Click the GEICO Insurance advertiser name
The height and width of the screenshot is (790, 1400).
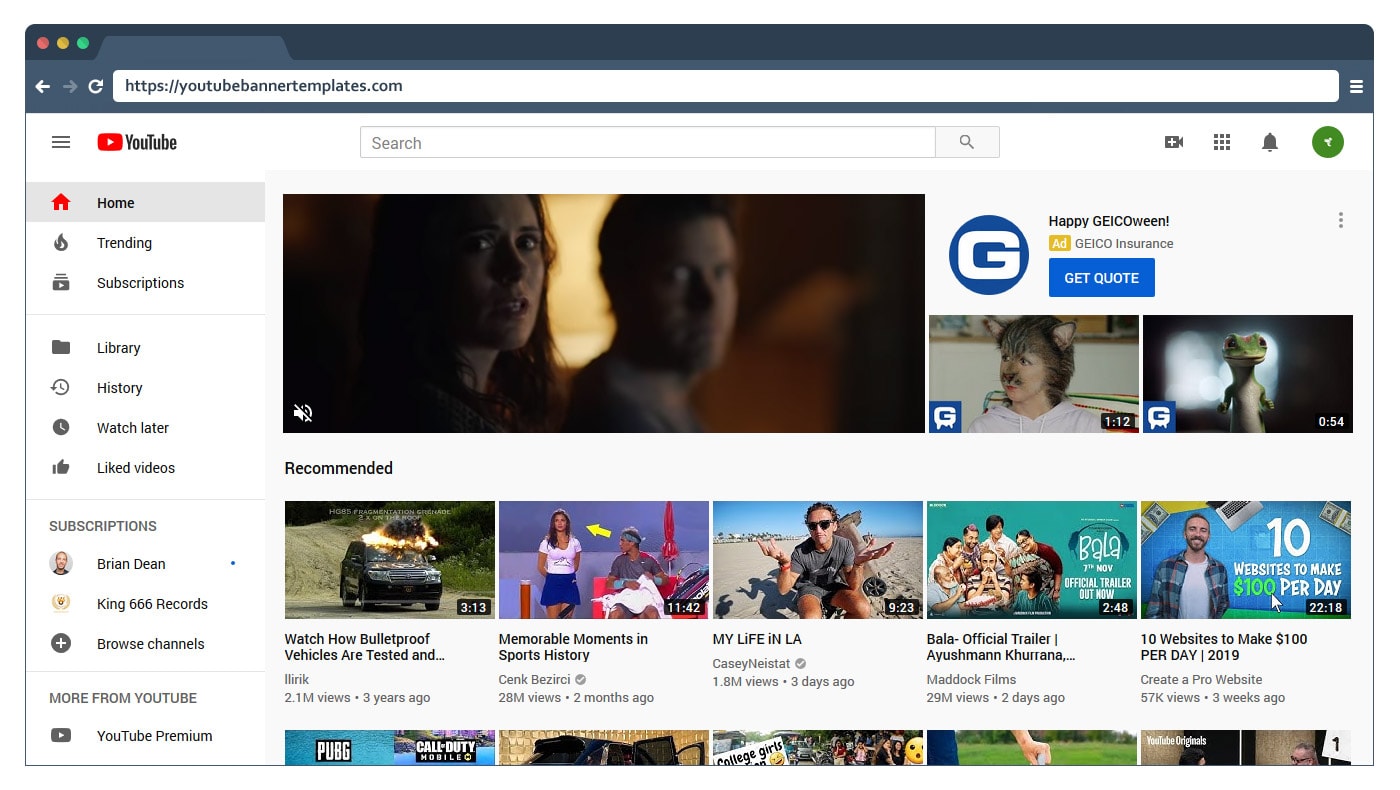tap(1124, 243)
